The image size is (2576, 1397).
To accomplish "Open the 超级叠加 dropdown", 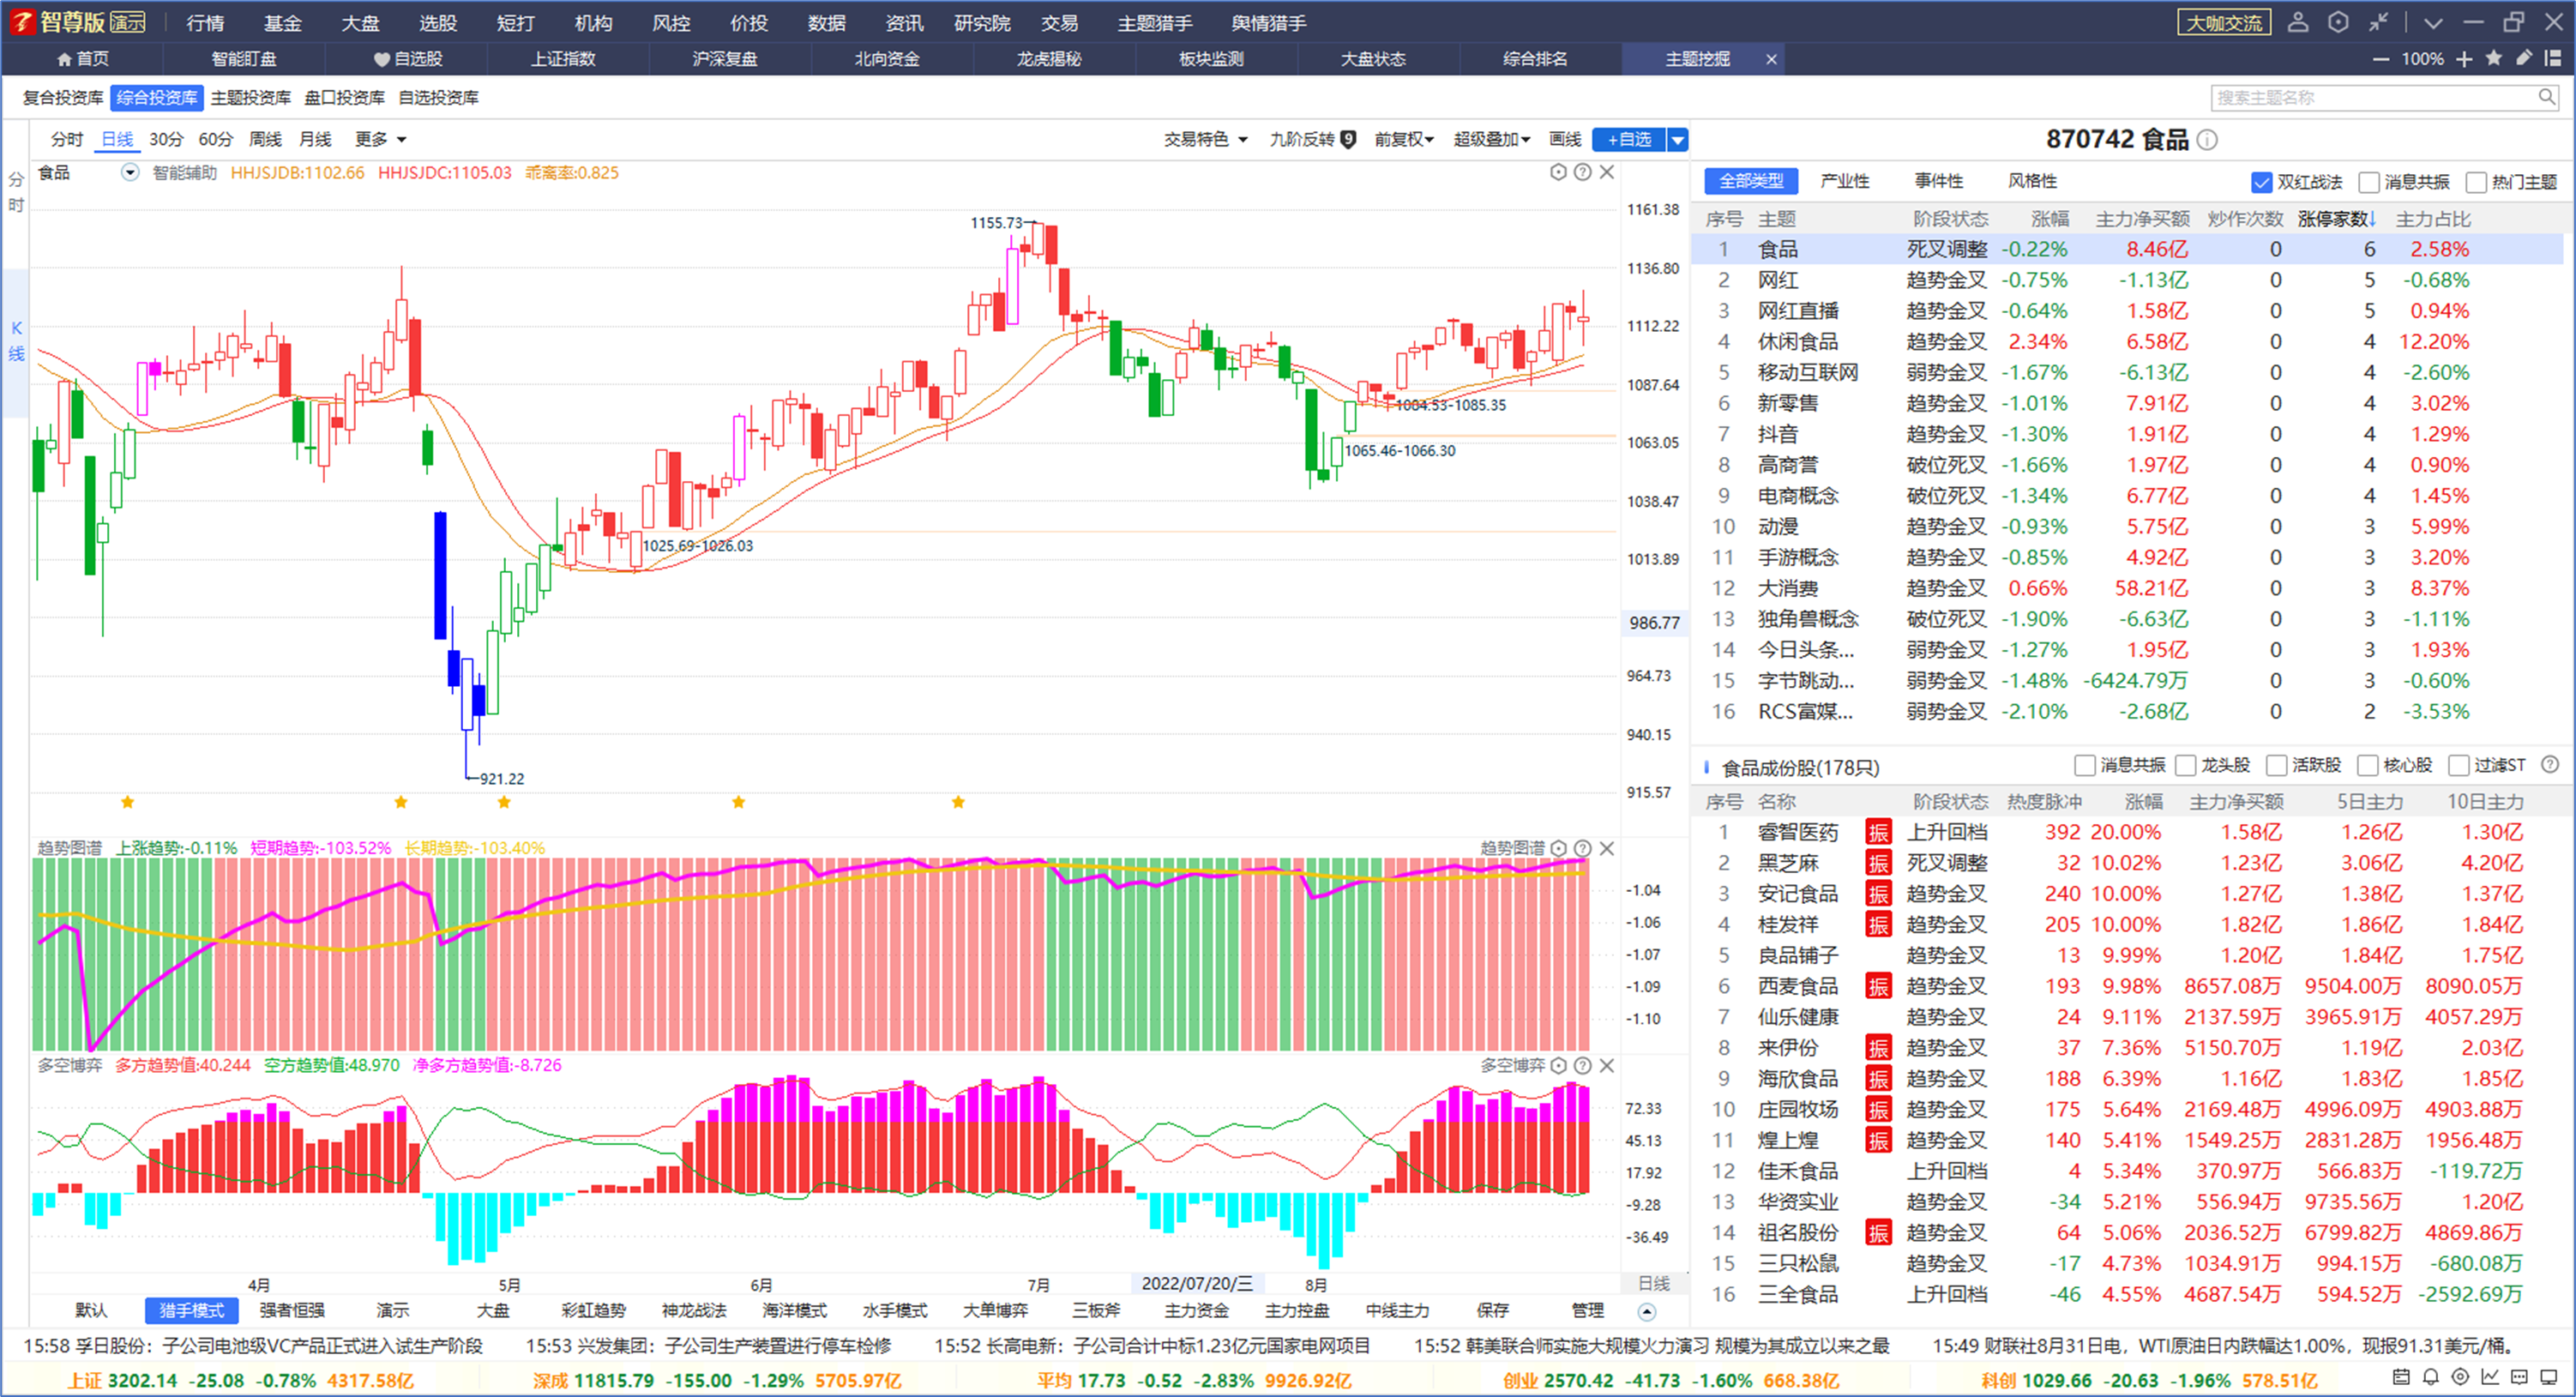I will point(1491,139).
